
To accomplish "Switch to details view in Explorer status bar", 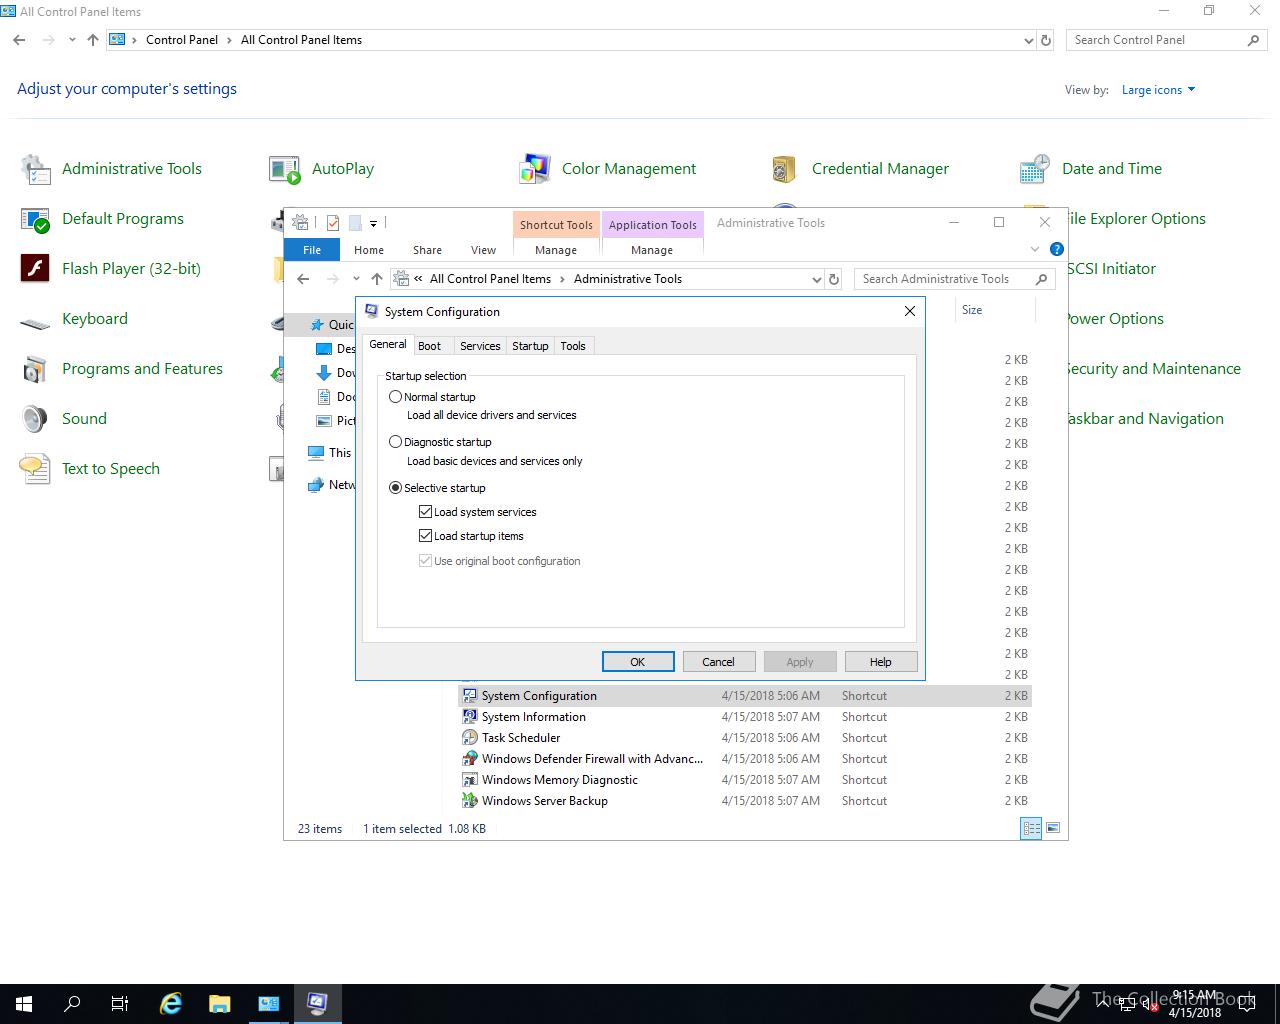I will point(1031,828).
